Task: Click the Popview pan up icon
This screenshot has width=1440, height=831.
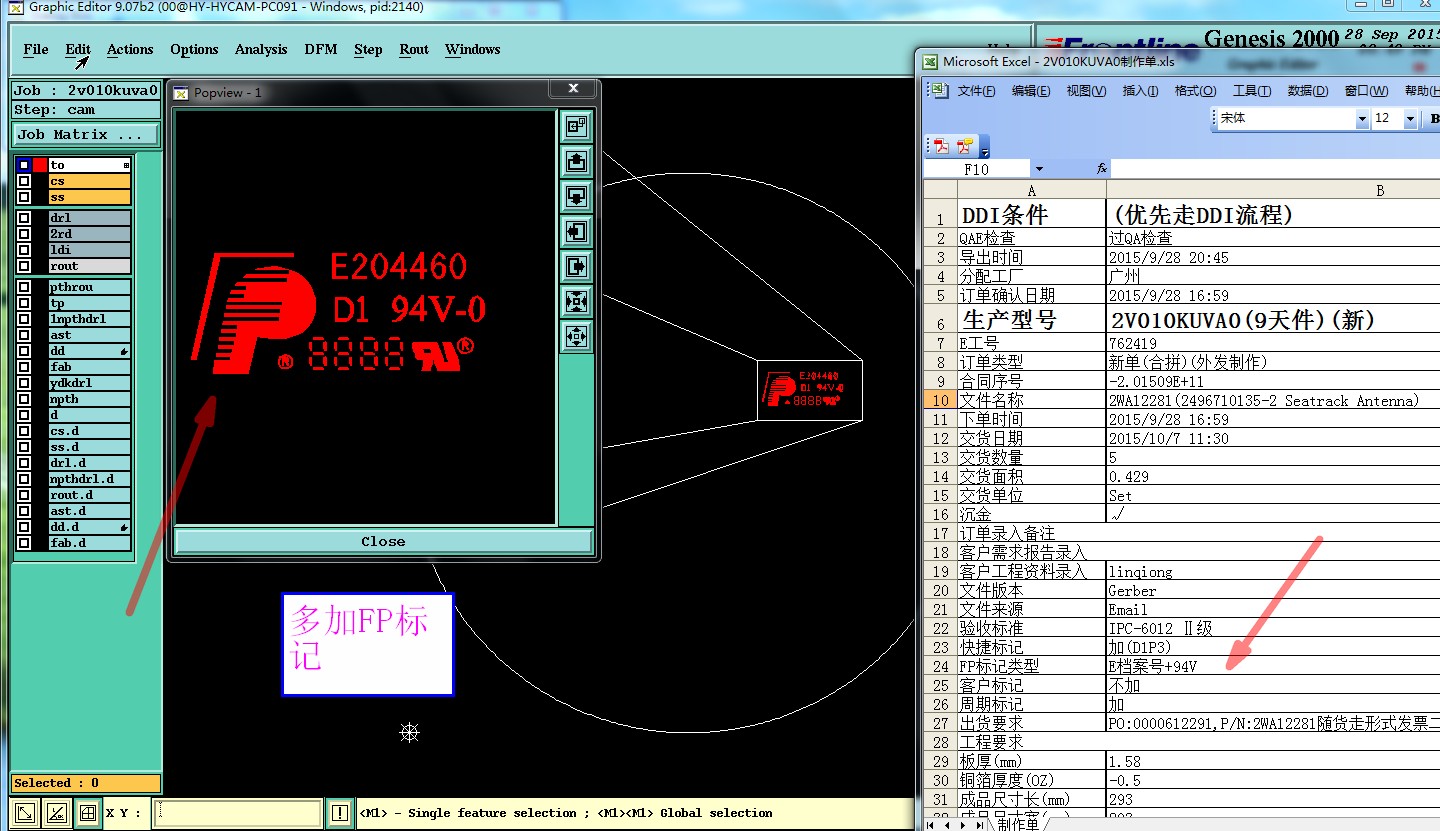Action: (x=576, y=161)
